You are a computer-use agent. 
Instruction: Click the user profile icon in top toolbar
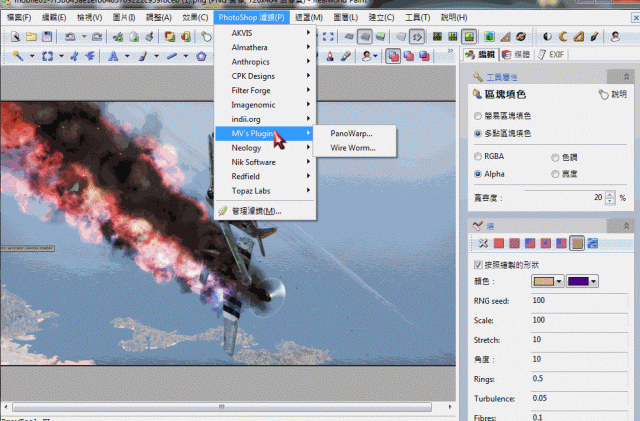tap(615, 37)
